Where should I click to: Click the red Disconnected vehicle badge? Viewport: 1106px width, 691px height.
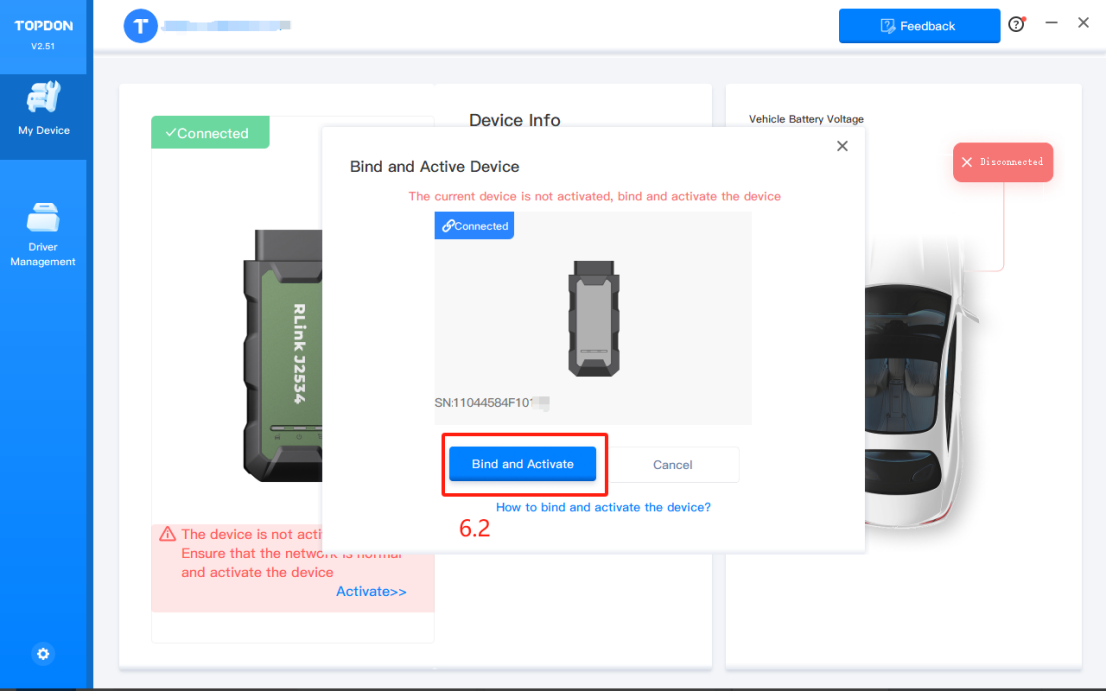click(1003, 162)
